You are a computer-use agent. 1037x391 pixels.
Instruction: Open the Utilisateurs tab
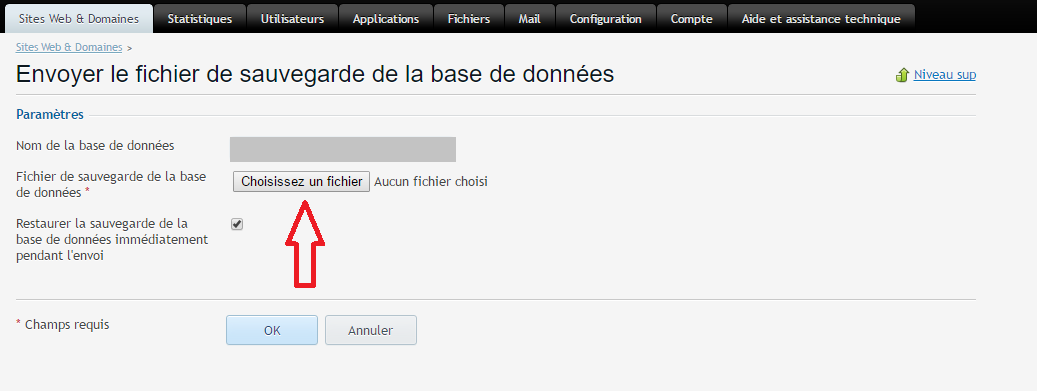tap(292, 19)
